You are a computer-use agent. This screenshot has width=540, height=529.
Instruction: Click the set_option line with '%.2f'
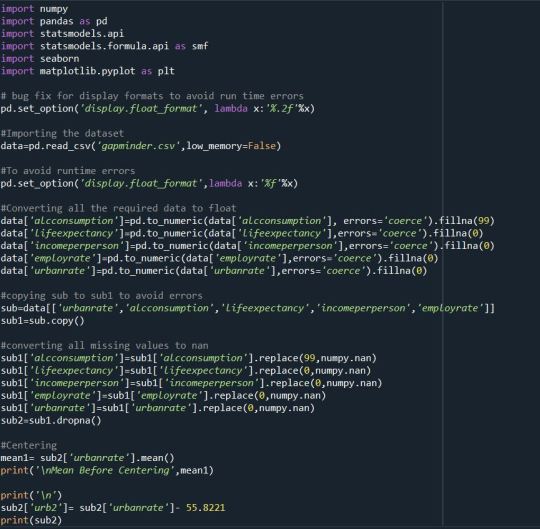click(158, 108)
